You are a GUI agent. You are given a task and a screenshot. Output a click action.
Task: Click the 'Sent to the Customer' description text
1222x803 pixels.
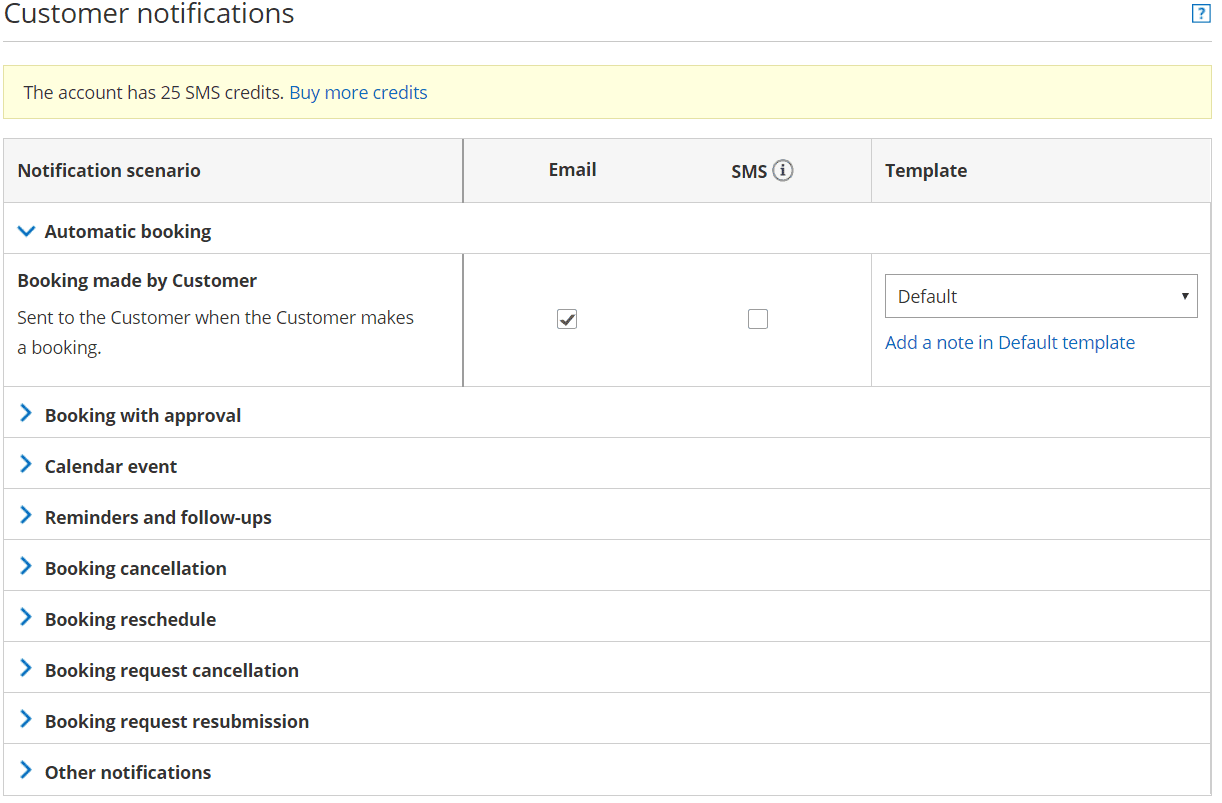click(x=215, y=333)
